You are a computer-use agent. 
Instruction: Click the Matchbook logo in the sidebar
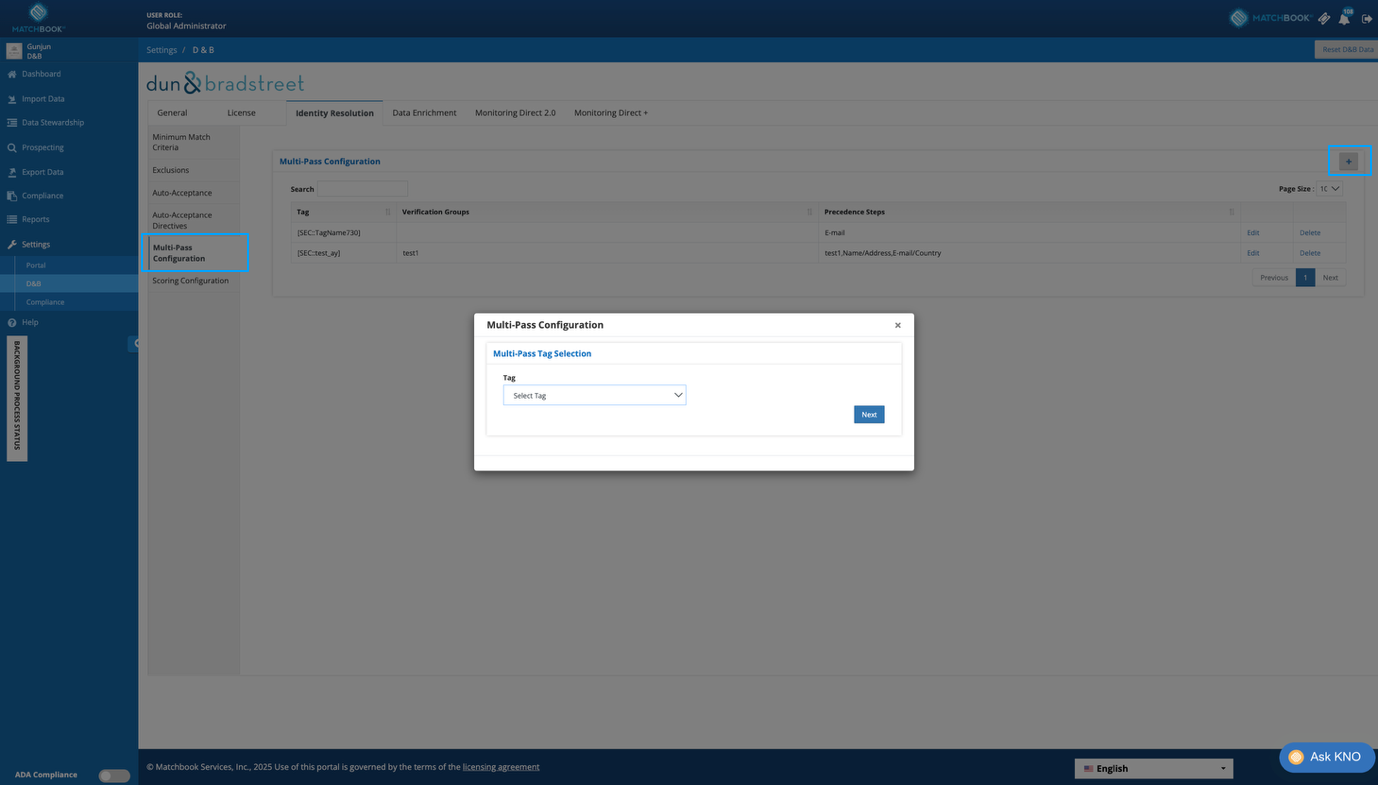[38, 17]
